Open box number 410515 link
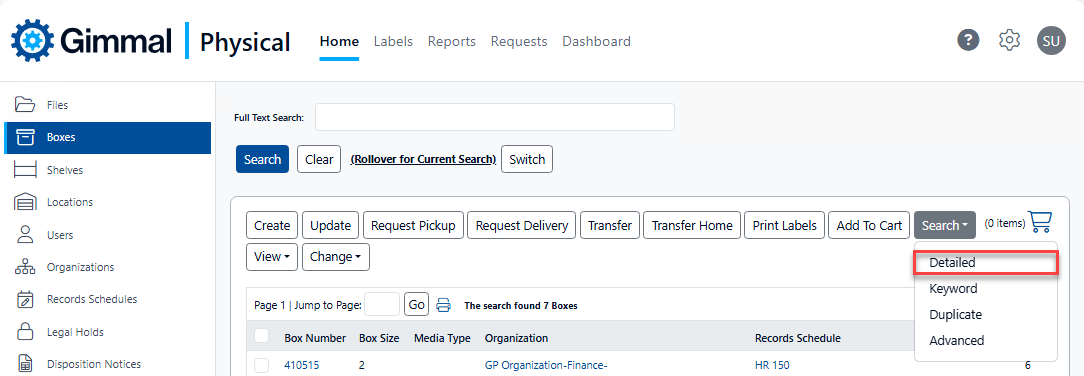This screenshot has height=376, width=1084. [x=301, y=366]
